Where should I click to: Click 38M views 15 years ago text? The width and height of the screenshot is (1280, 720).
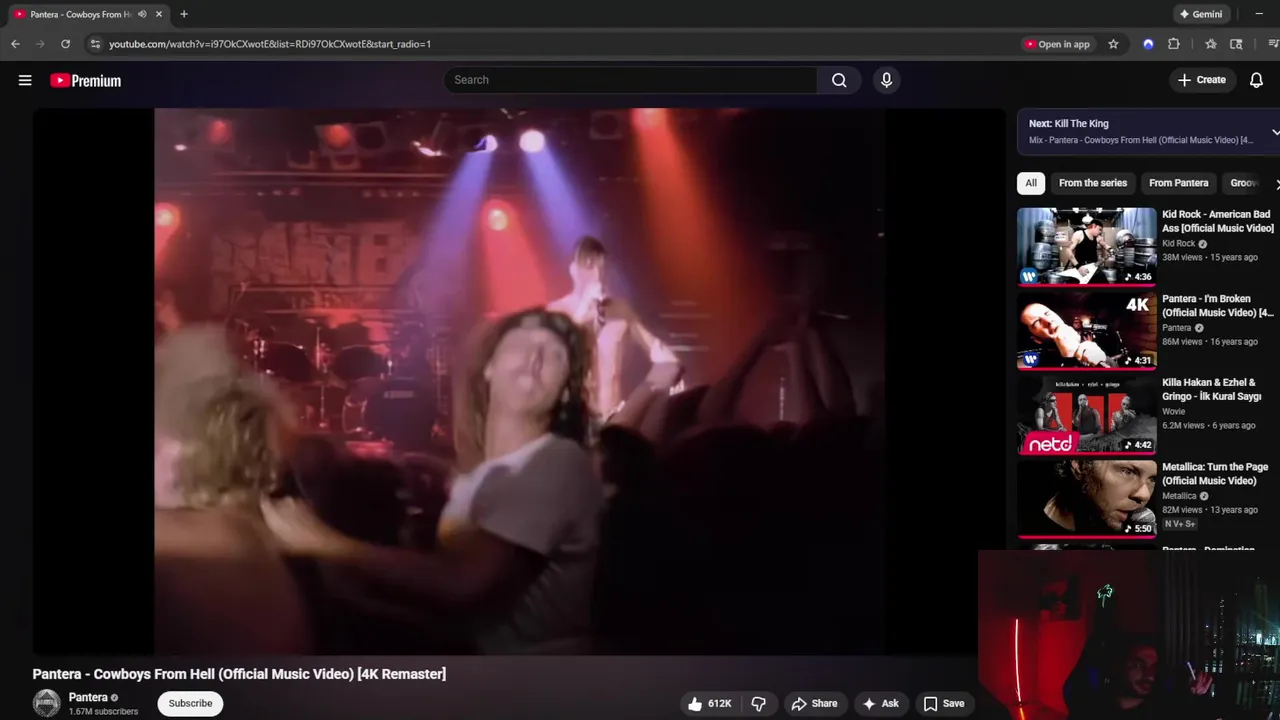(x=1210, y=257)
